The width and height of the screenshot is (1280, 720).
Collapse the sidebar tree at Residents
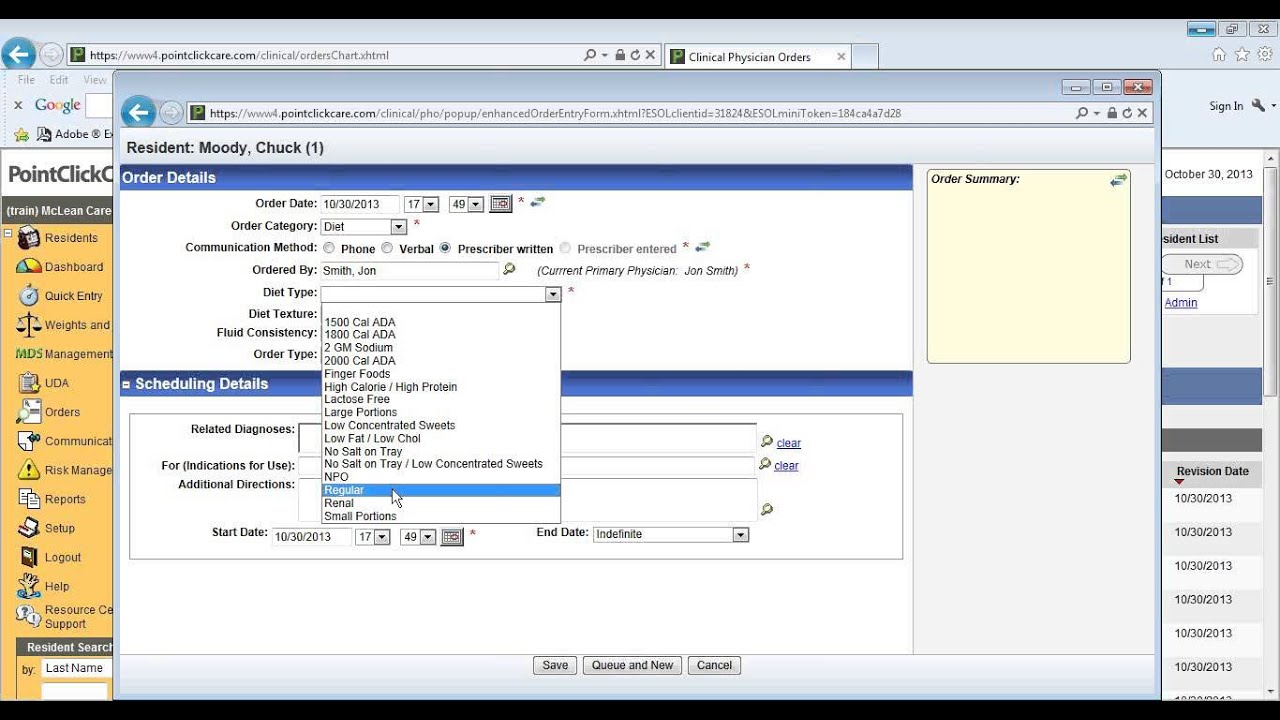pos(7,234)
